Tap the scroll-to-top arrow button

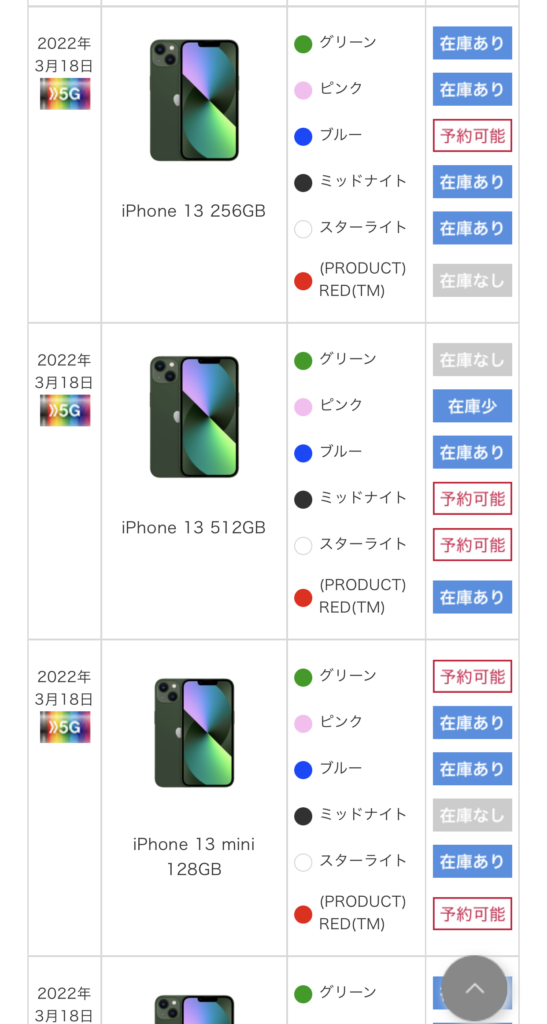(475, 988)
